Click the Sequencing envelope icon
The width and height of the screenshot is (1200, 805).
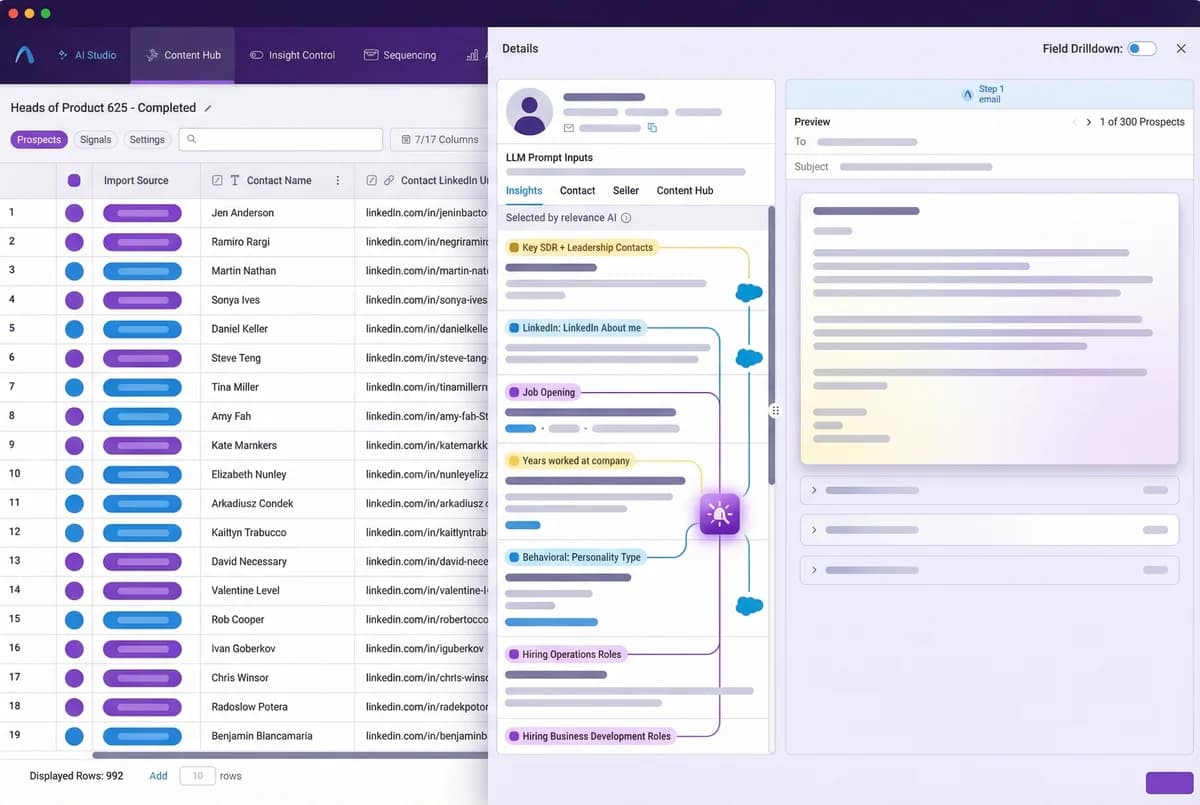click(x=369, y=55)
